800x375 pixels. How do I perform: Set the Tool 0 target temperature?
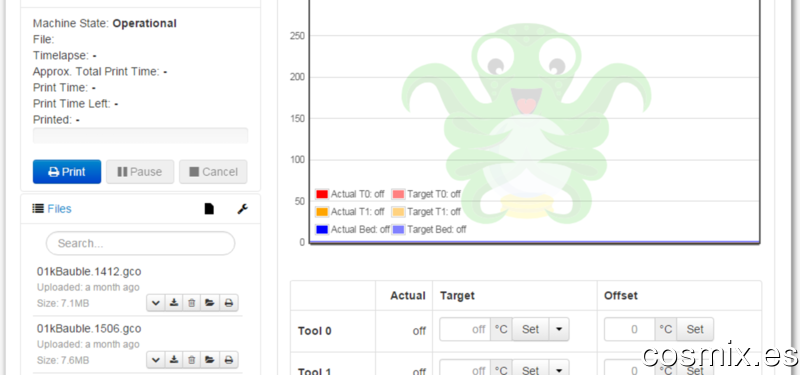click(x=530, y=330)
